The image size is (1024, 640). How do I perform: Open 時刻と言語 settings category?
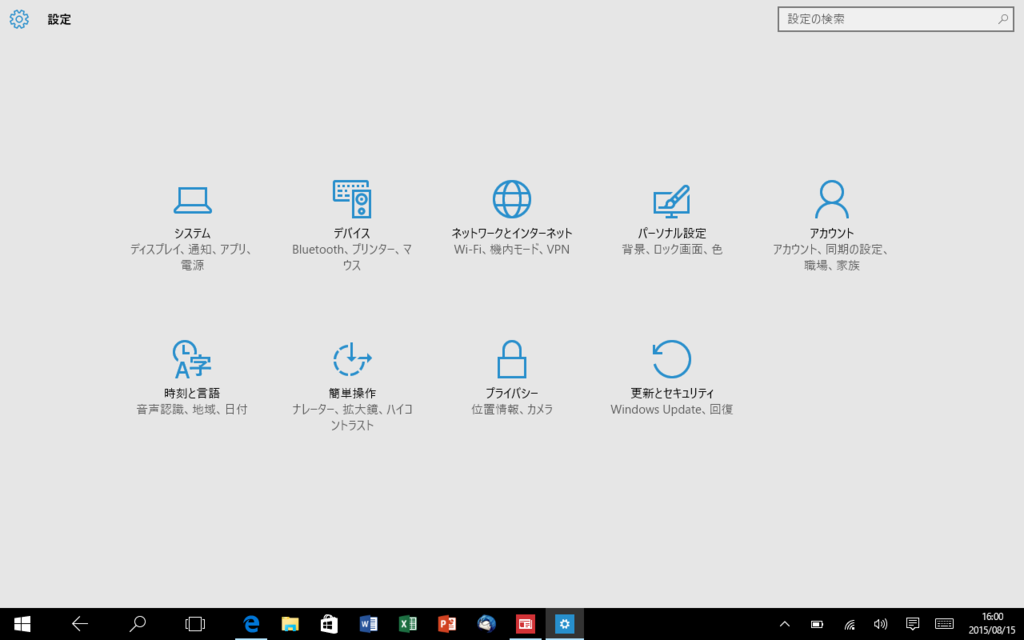coord(193,375)
